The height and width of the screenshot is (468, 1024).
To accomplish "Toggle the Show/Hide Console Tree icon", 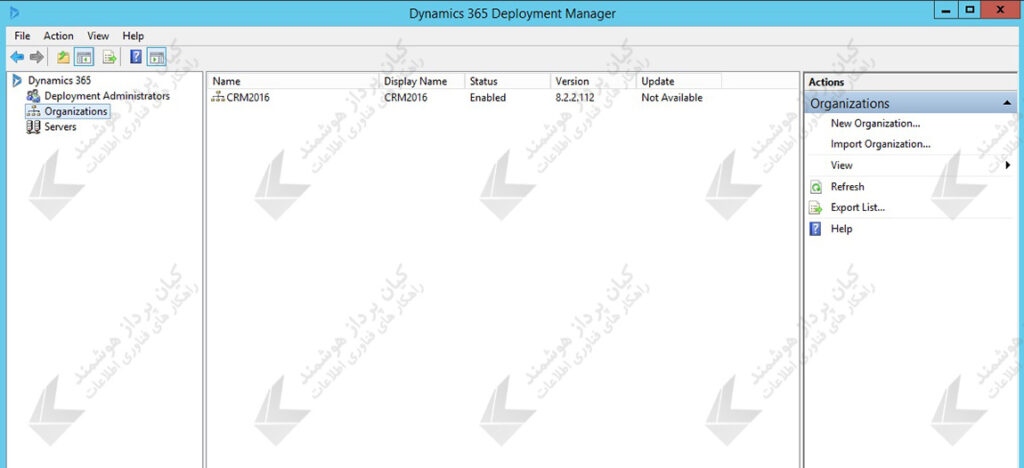I will pyautogui.click(x=84, y=57).
